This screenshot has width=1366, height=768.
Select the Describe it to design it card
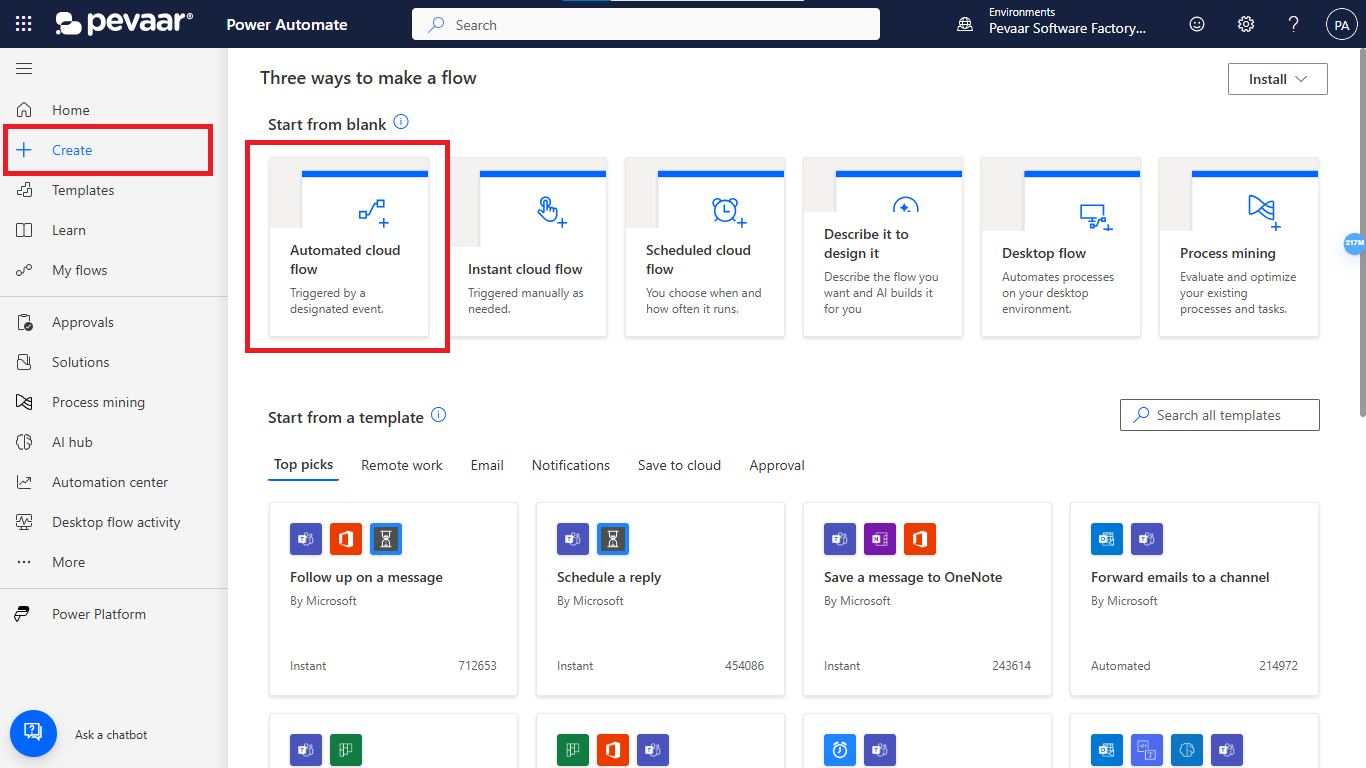(883, 248)
